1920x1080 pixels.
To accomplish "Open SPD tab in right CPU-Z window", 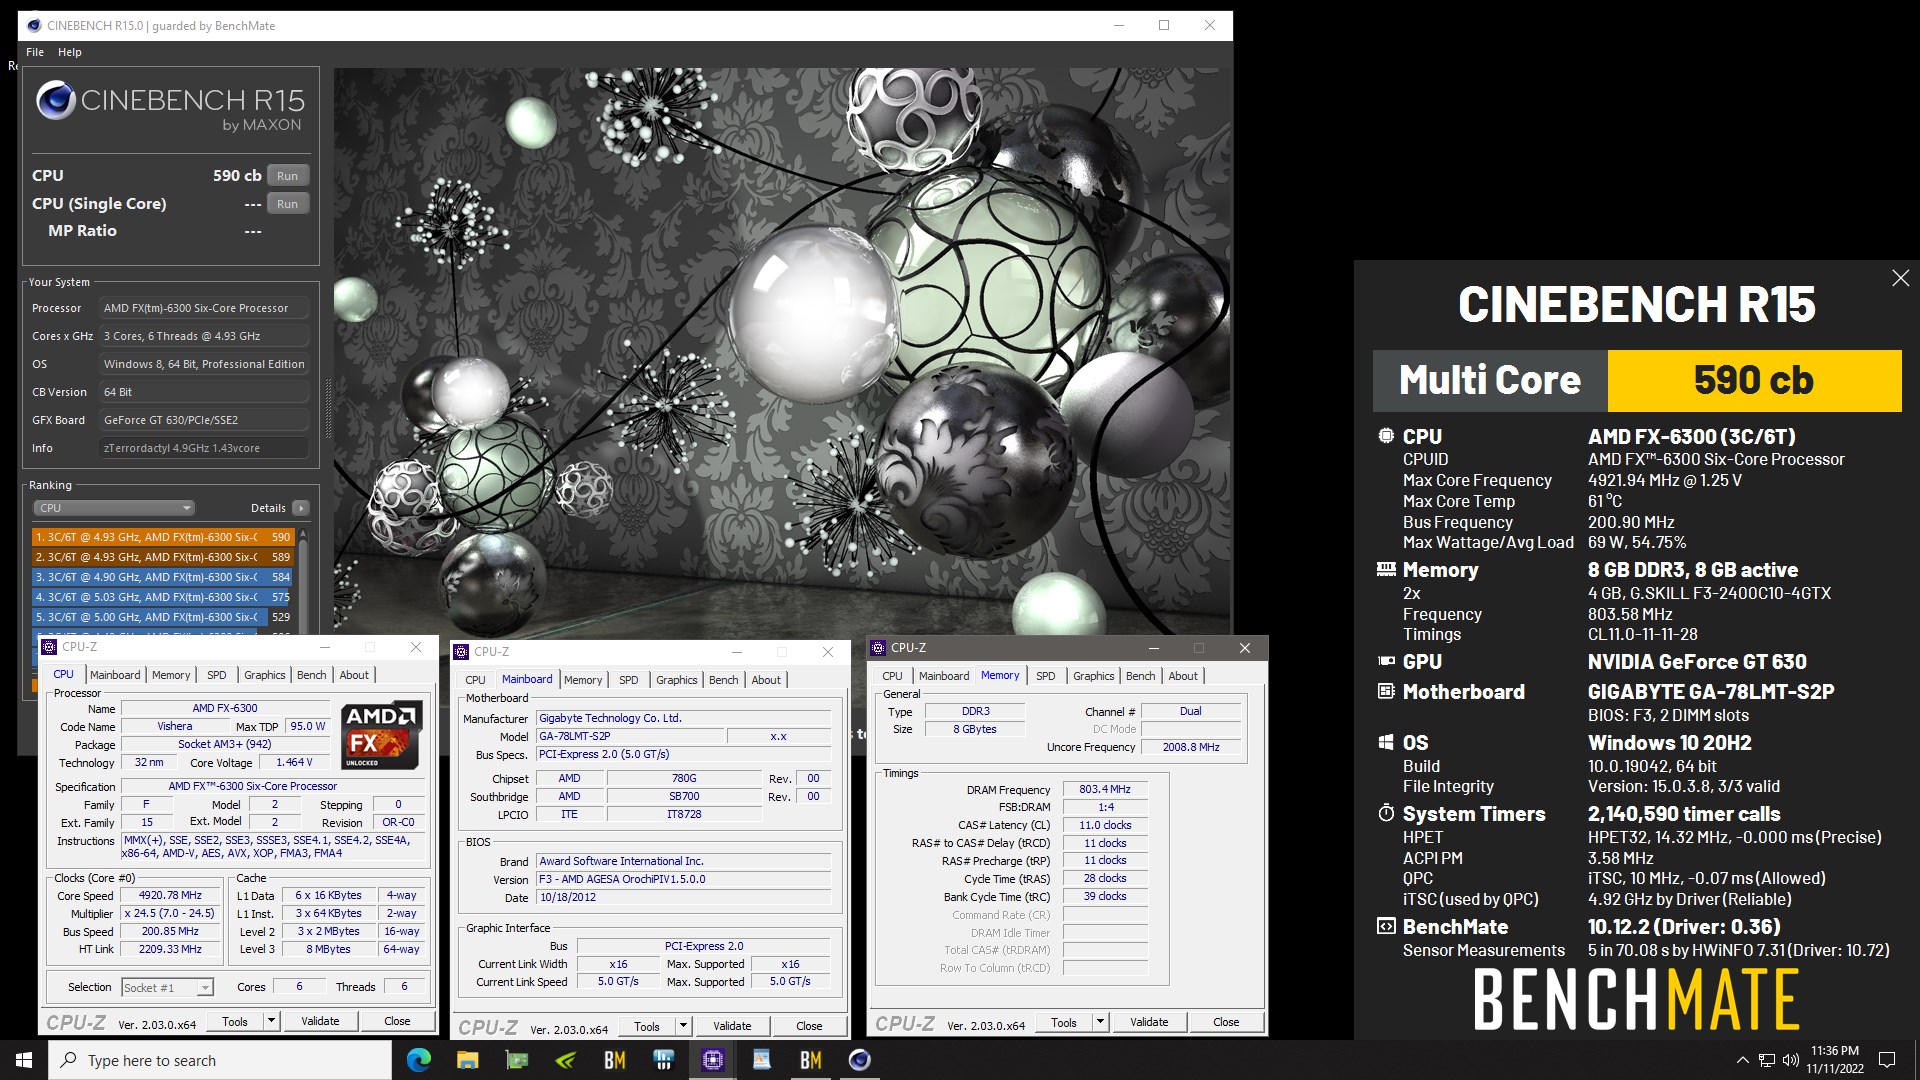I will 1046,676.
